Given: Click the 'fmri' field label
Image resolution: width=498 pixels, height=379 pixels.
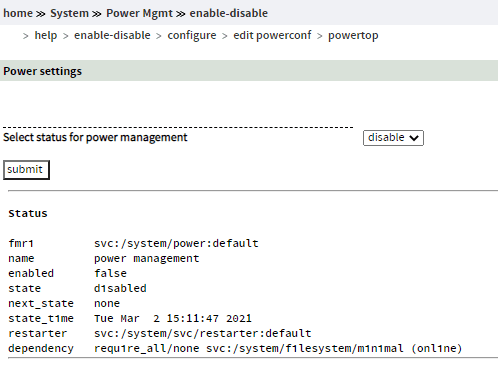Looking at the screenshot, I should (x=21, y=244).
